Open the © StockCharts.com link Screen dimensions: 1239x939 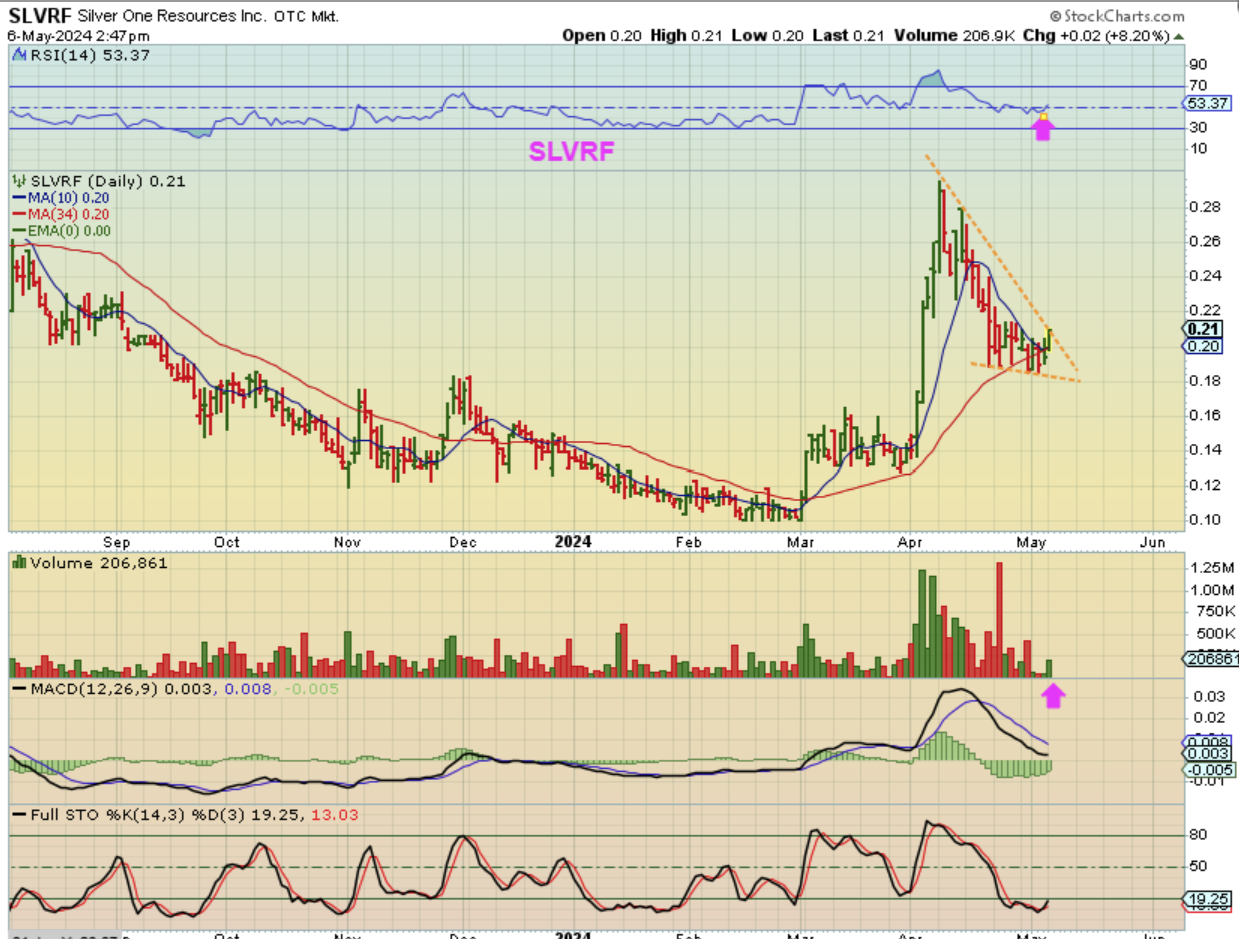(x=1117, y=16)
